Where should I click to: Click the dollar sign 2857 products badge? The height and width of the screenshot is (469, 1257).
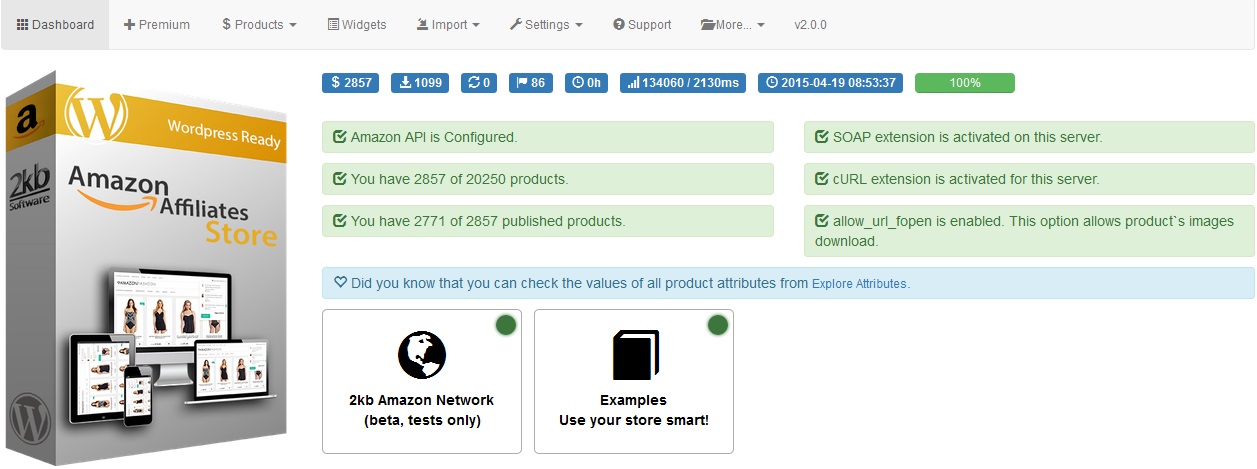350,83
